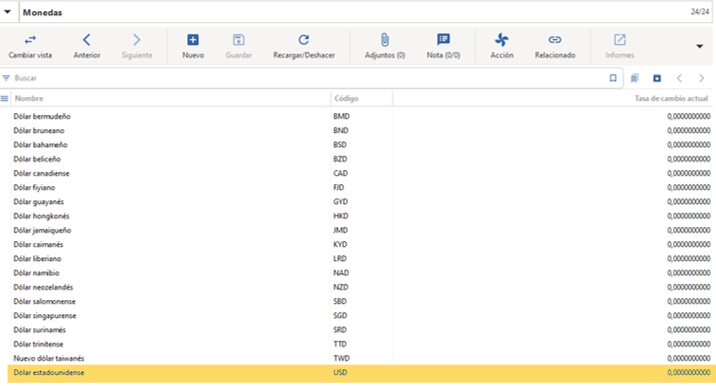
Task: Click inside the Buscar search field
Action: pyautogui.click(x=311, y=78)
